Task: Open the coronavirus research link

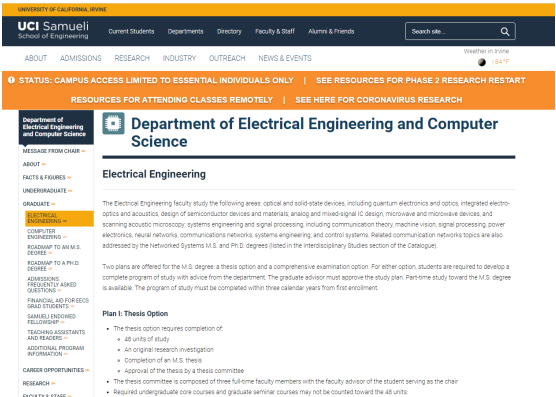Action: [x=379, y=100]
